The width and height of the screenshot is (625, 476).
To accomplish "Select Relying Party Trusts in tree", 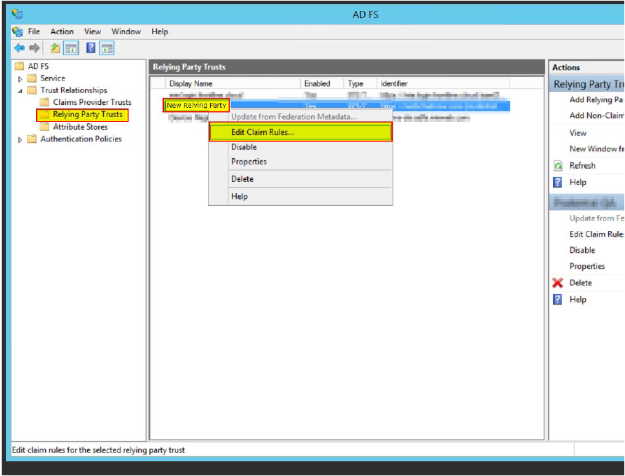I will click(88, 115).
